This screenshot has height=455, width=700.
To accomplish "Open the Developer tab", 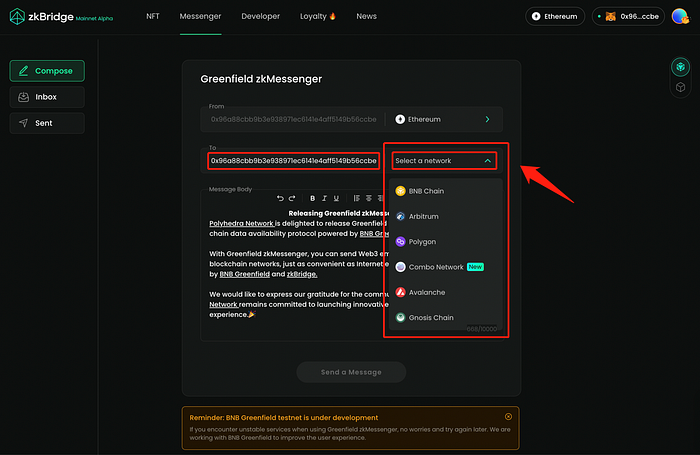I will point(260,16).
